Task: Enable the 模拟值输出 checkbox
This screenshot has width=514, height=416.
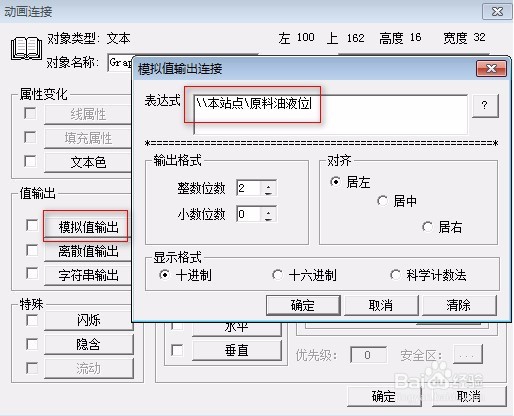Action: (32, 225)
